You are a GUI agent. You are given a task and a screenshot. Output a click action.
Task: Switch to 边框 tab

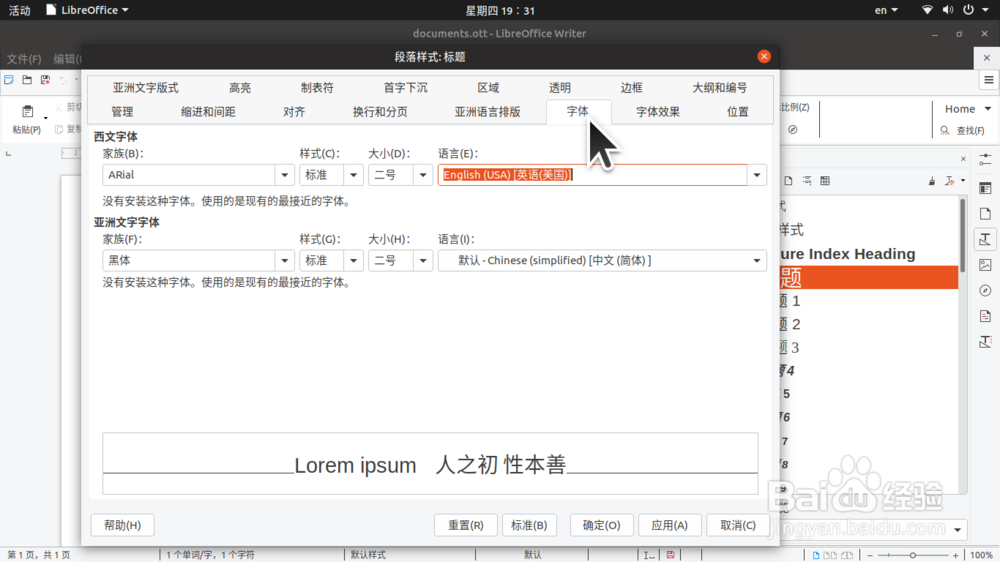631,87
